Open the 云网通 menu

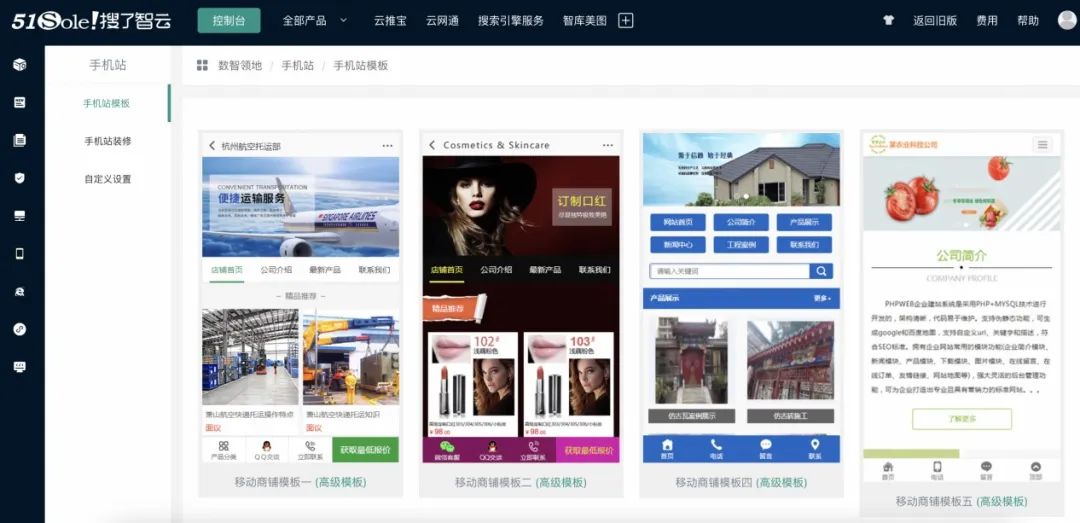(x=442, y=21)
